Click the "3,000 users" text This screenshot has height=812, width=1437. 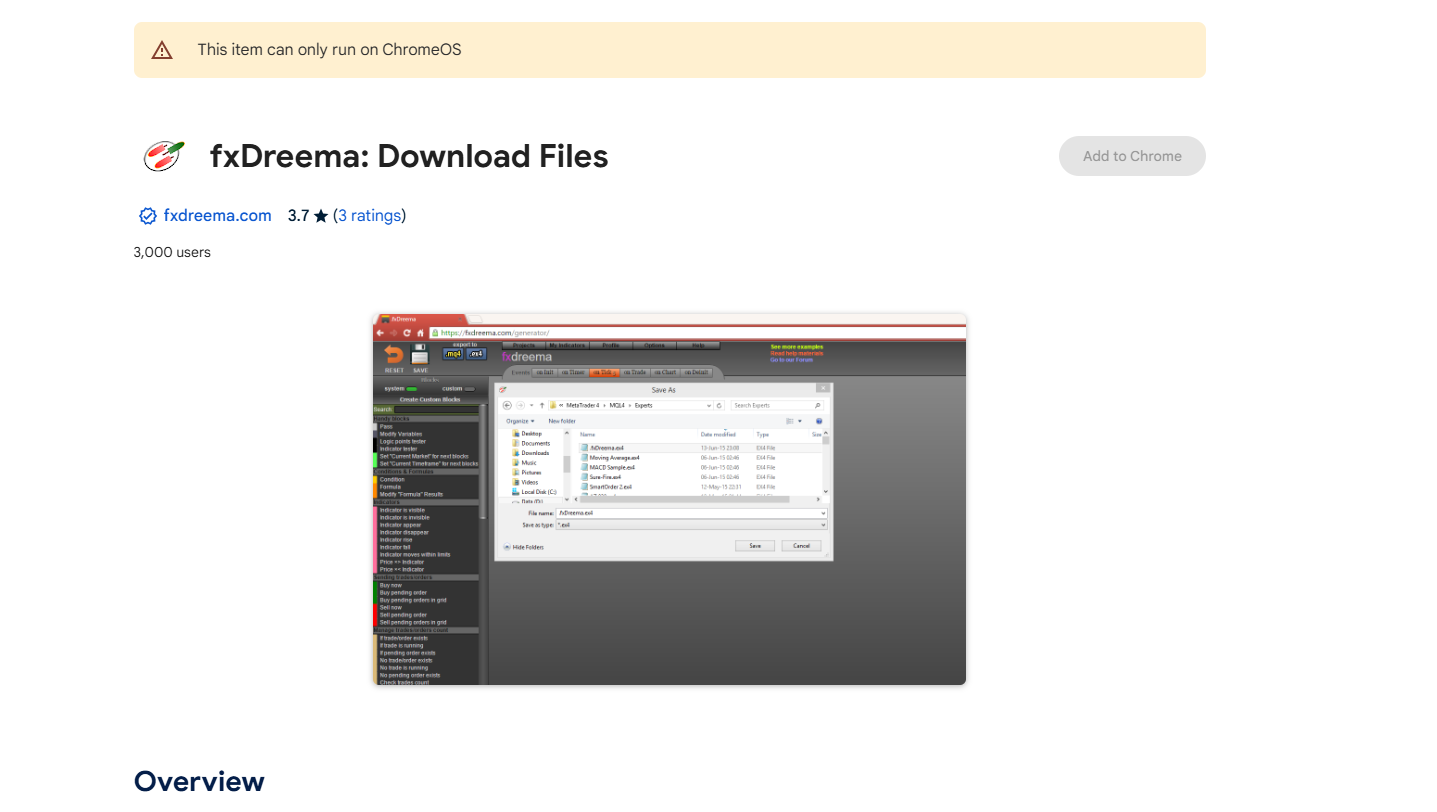[x=172, y=252]
